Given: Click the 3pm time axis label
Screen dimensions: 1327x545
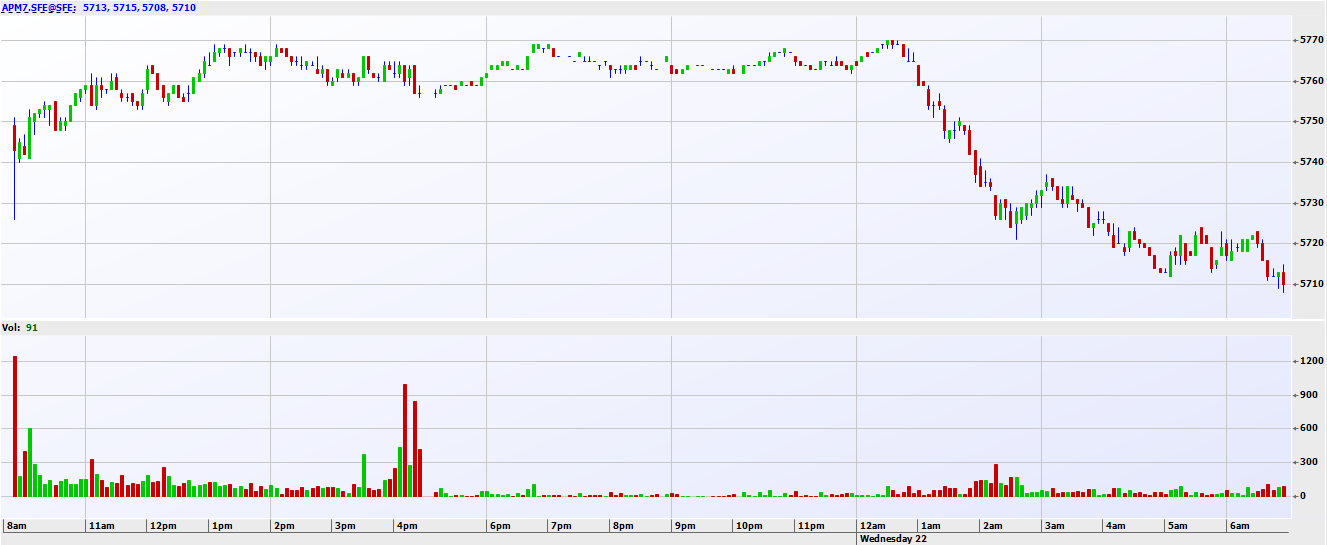Looking at the screenshot, I should (x=346, y=526).
